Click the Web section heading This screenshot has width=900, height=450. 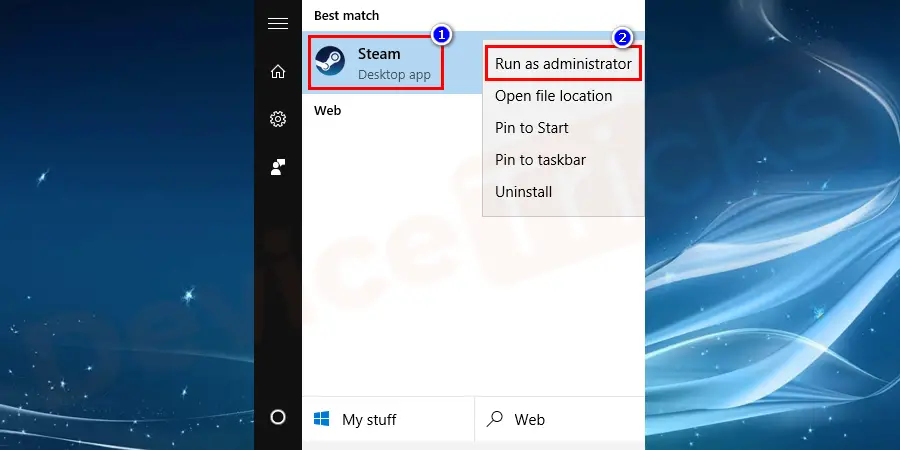(327, 111)
